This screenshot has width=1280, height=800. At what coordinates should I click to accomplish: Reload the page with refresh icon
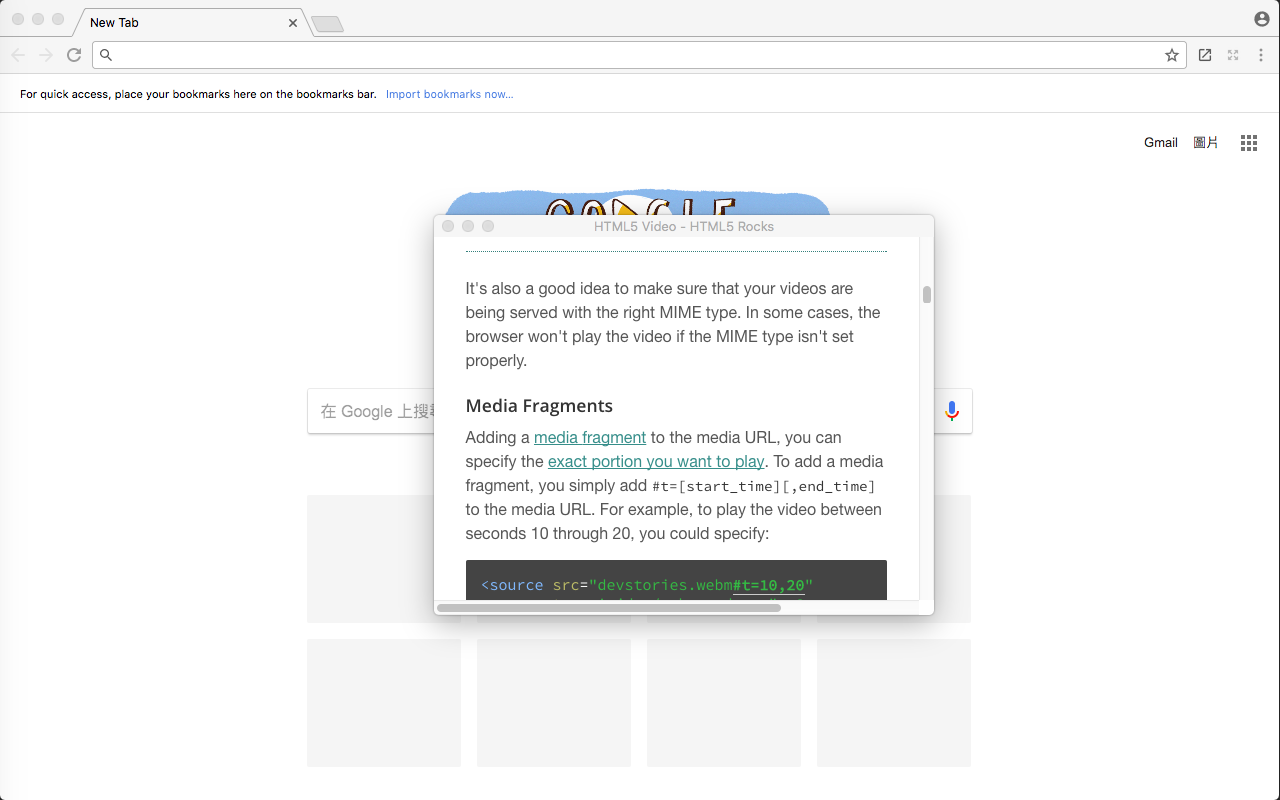pyautogui.click(x=74, y=55)
